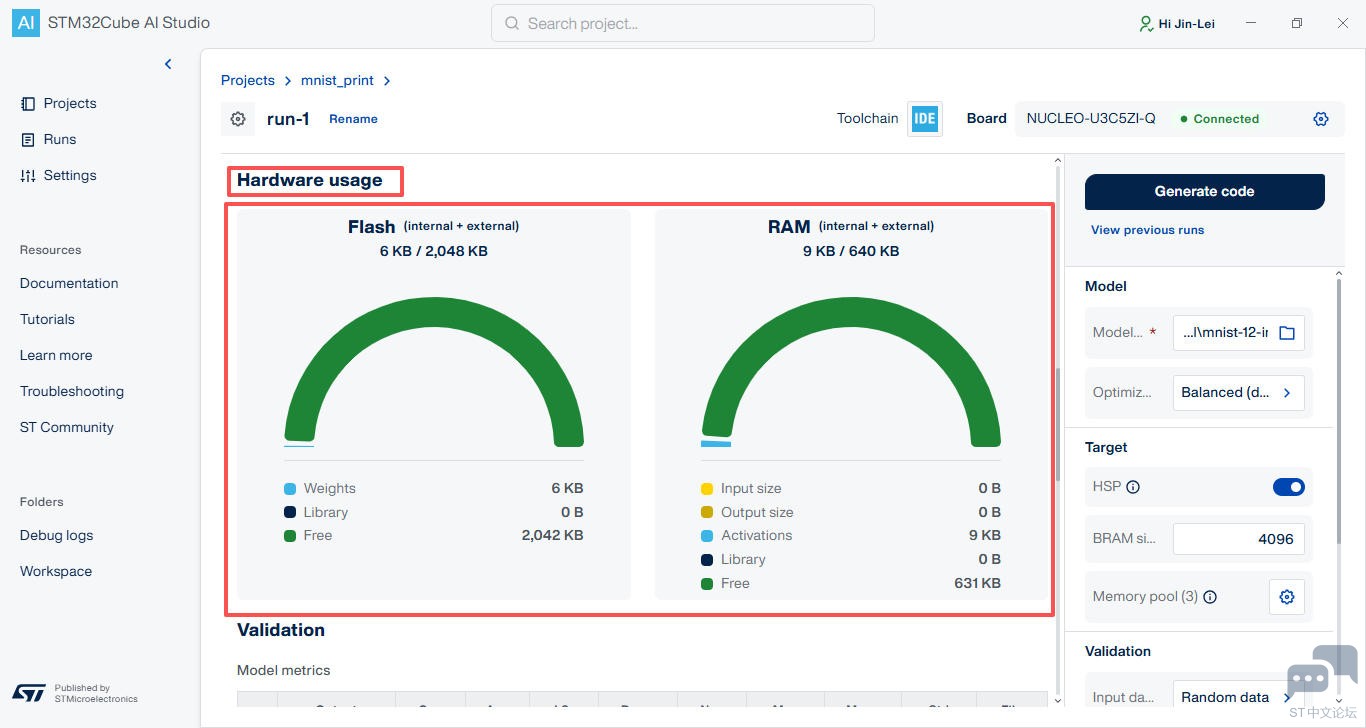Minimize the application window
Image resolution: width=1366 pixels, height=728 pixels.
tap(1251, 23)
